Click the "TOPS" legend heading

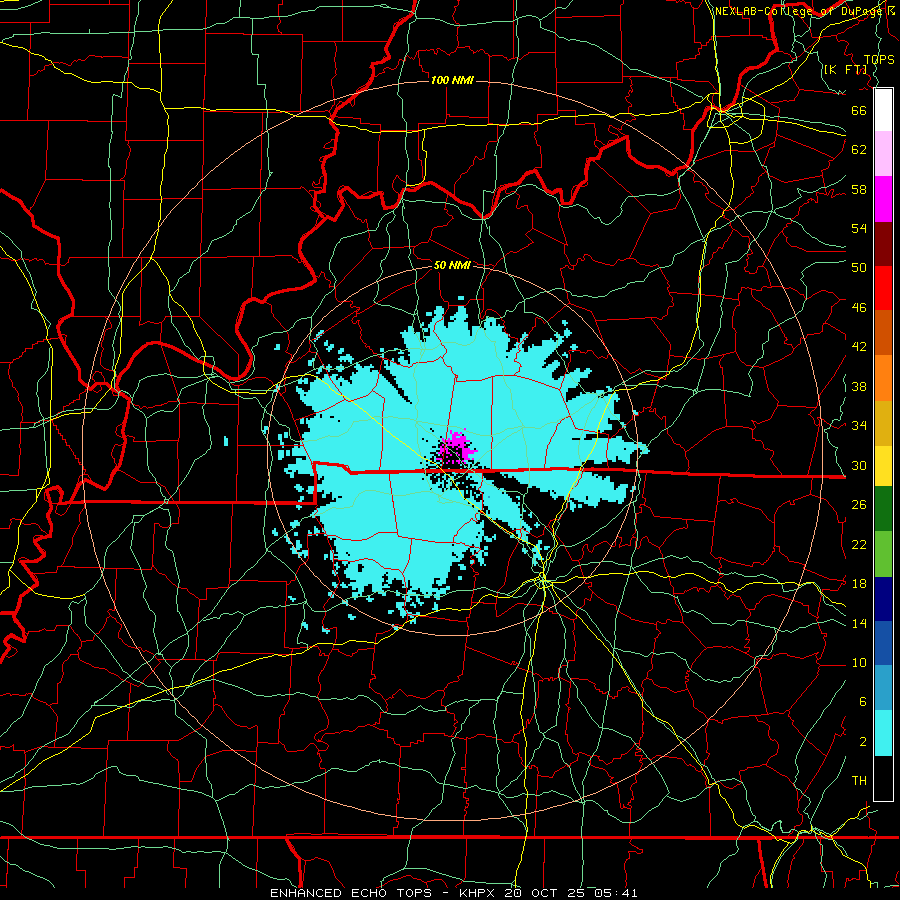point(879,59)
